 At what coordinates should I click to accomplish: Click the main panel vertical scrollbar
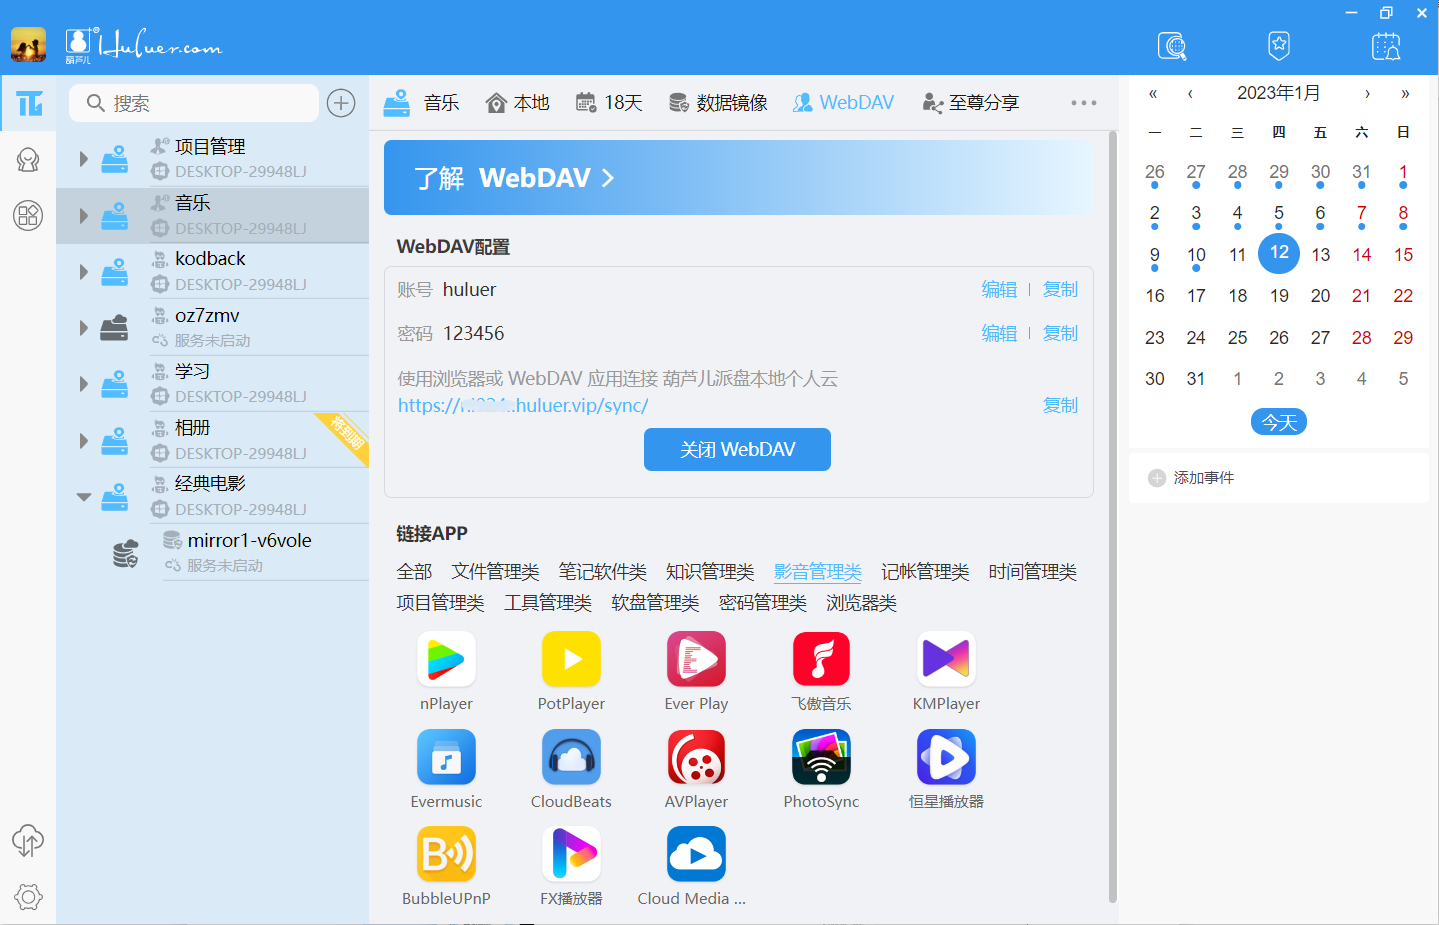(1113, 516)
